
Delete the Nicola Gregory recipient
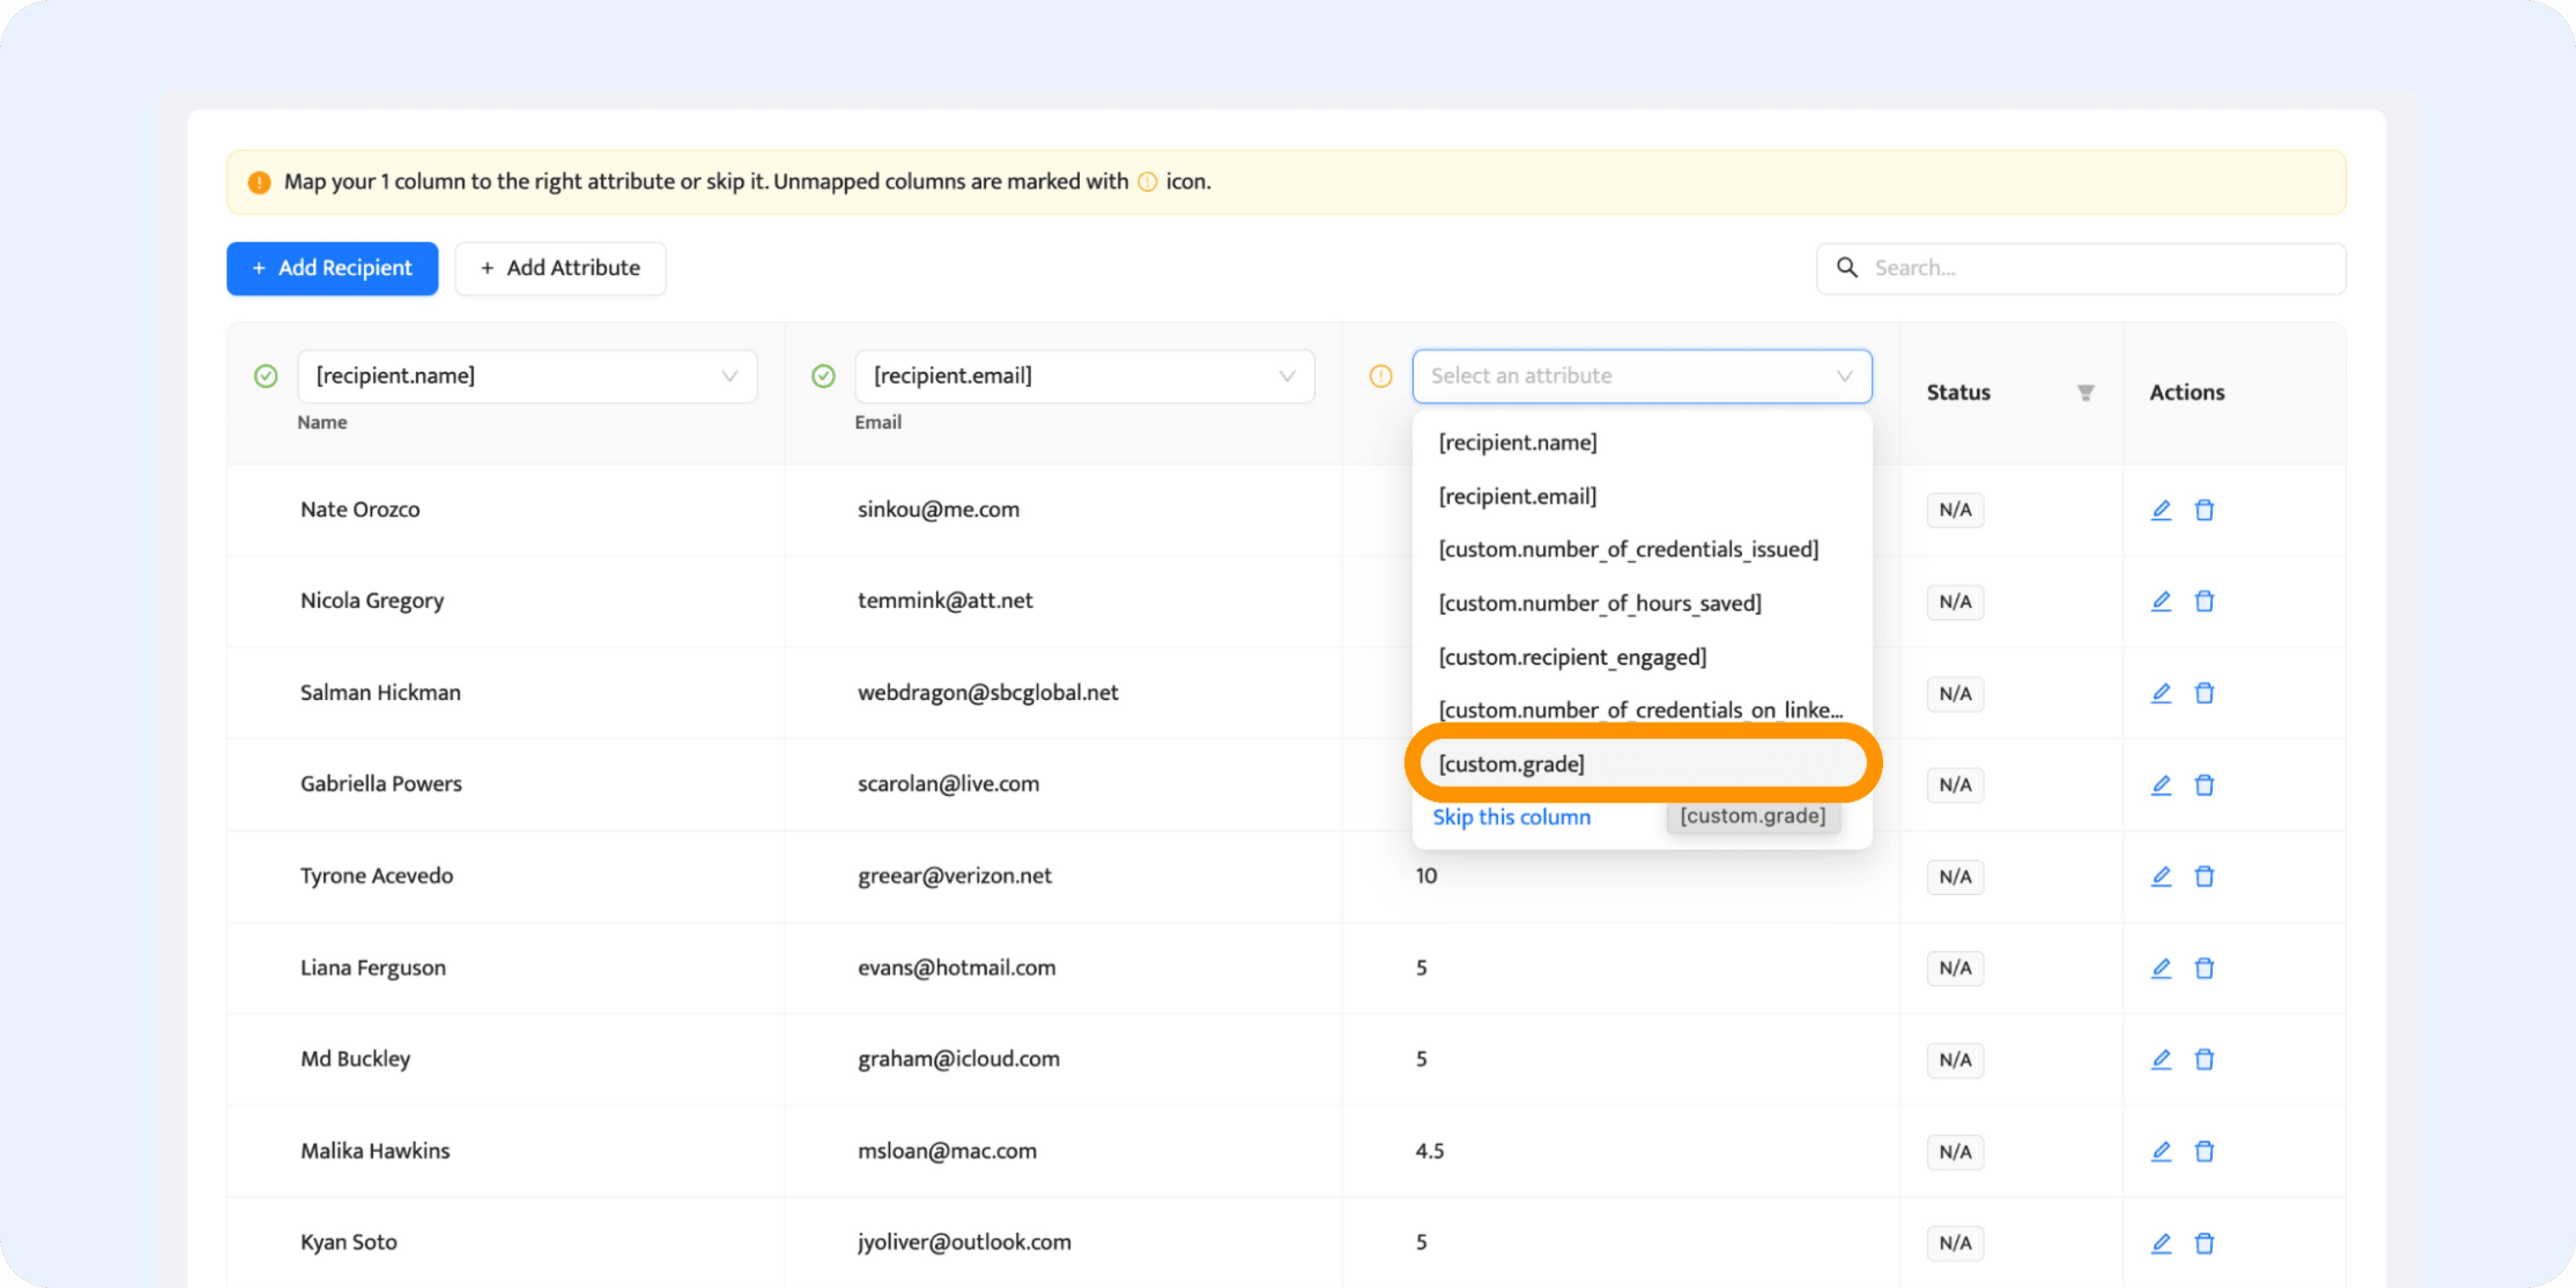tap(2205, 601)
